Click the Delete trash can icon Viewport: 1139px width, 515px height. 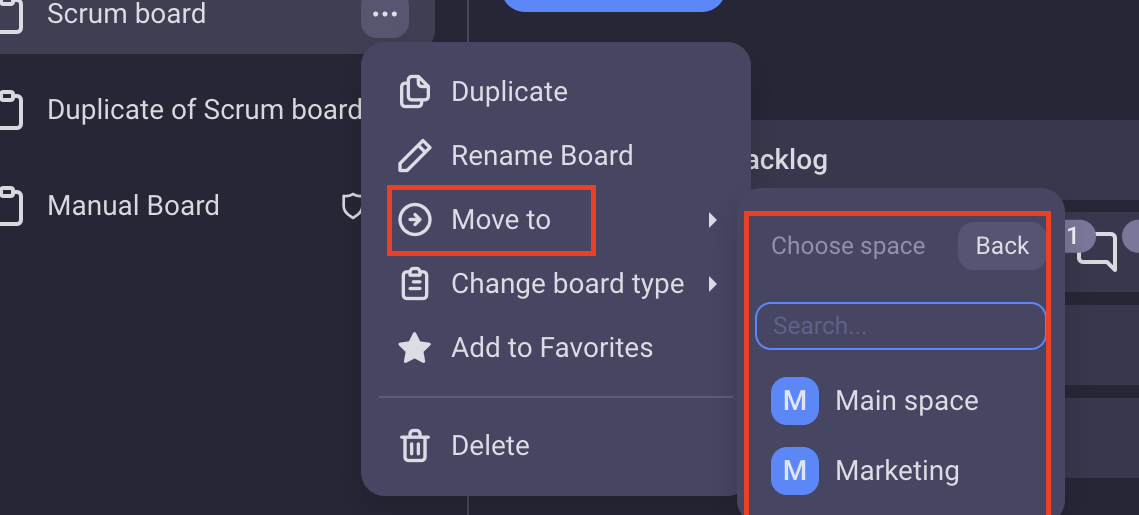coord(415,445)
